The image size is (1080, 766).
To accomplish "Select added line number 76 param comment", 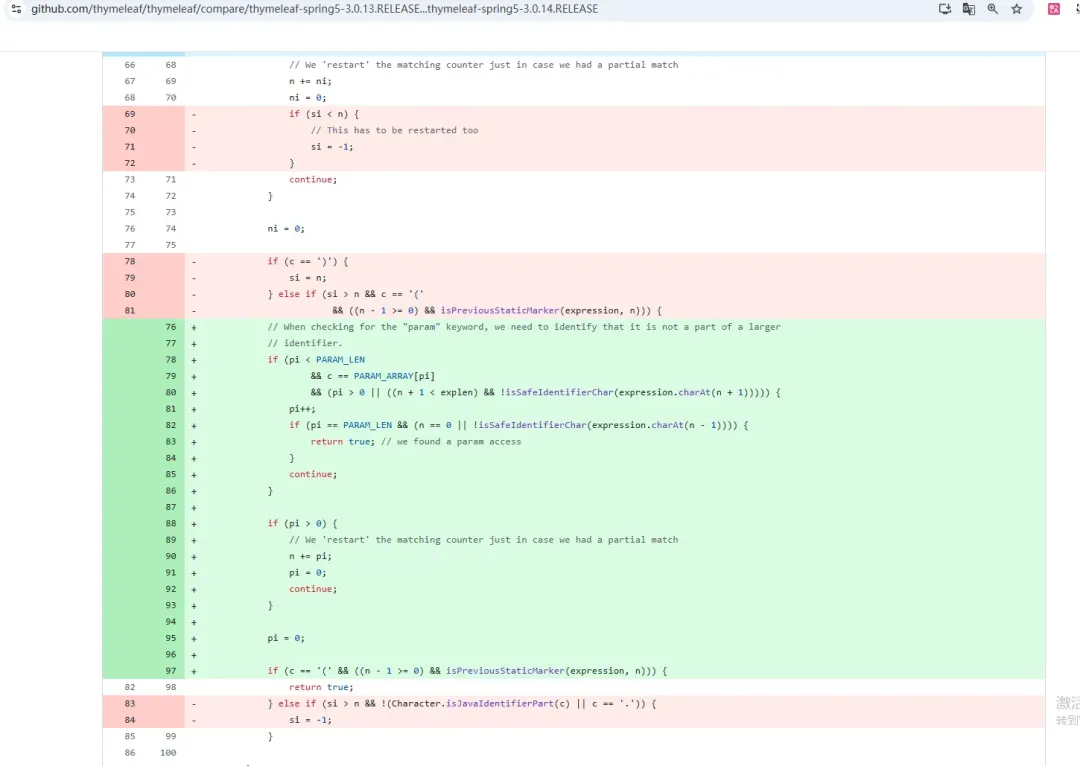I will point(171,327).
